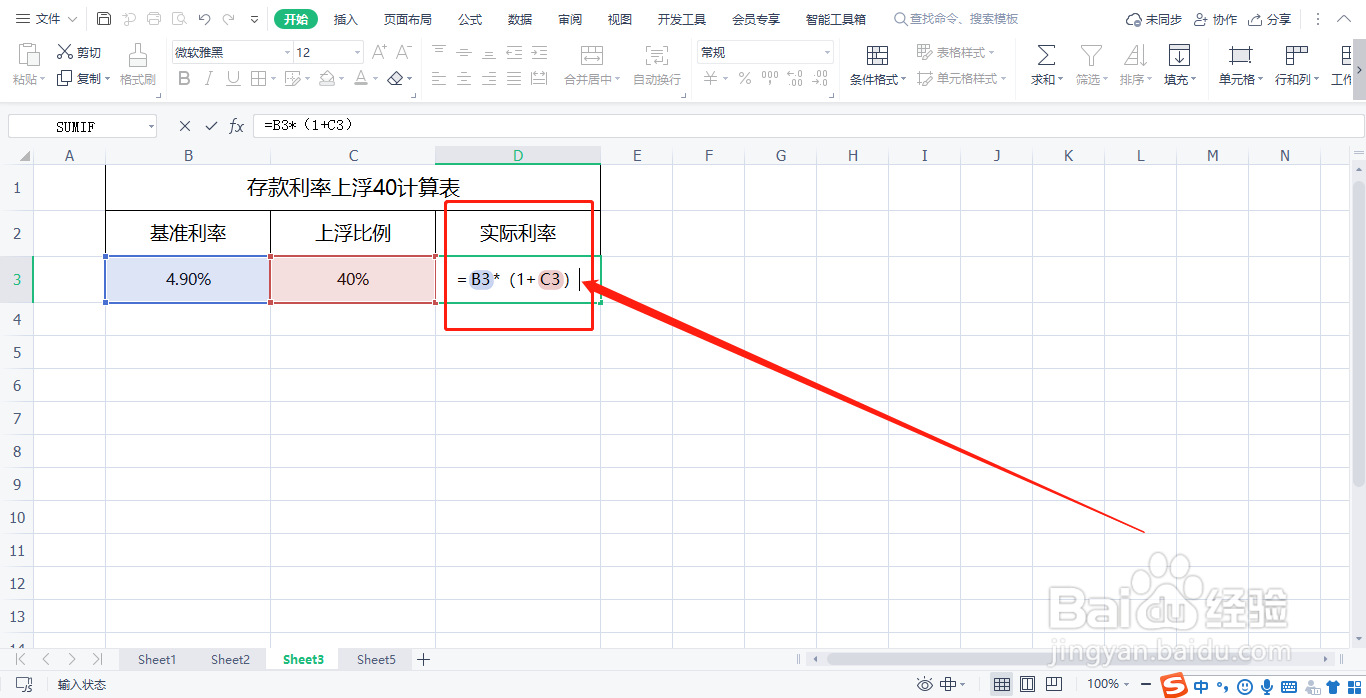
Task: Apply bold formatting to selection
Action: pos(184,78)
